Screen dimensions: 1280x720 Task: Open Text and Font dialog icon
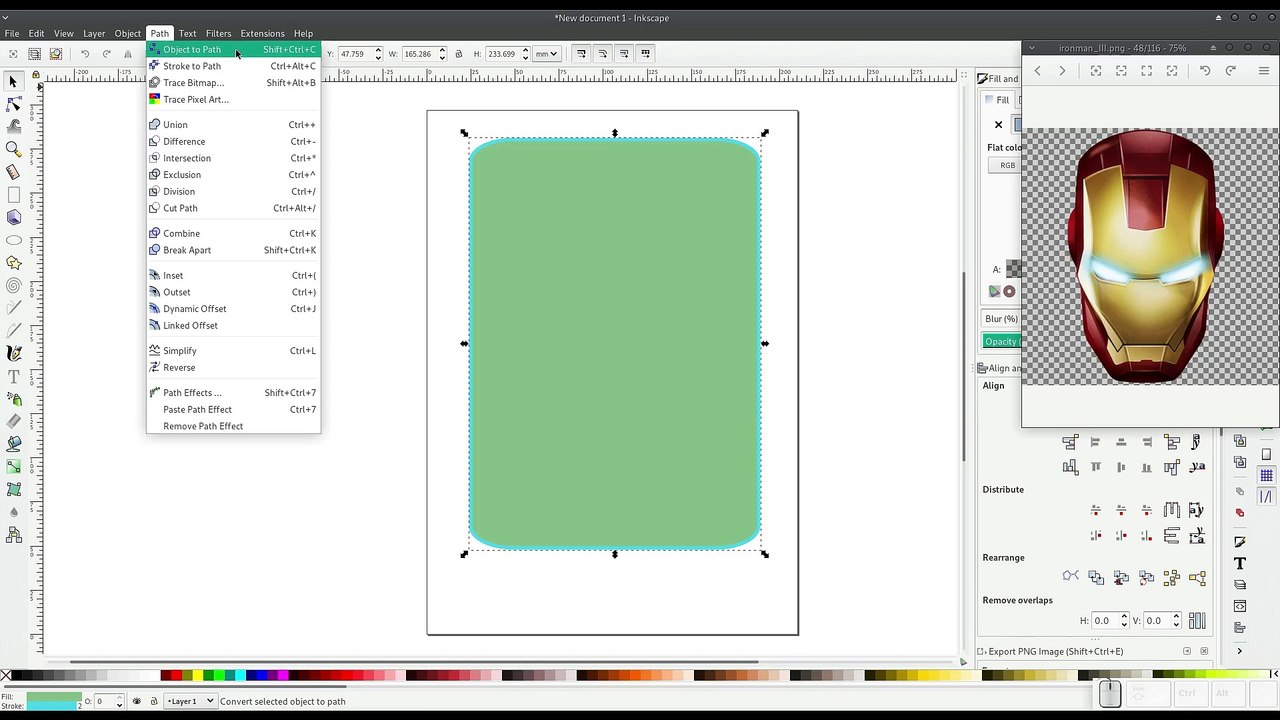[x=1240, y=564]
